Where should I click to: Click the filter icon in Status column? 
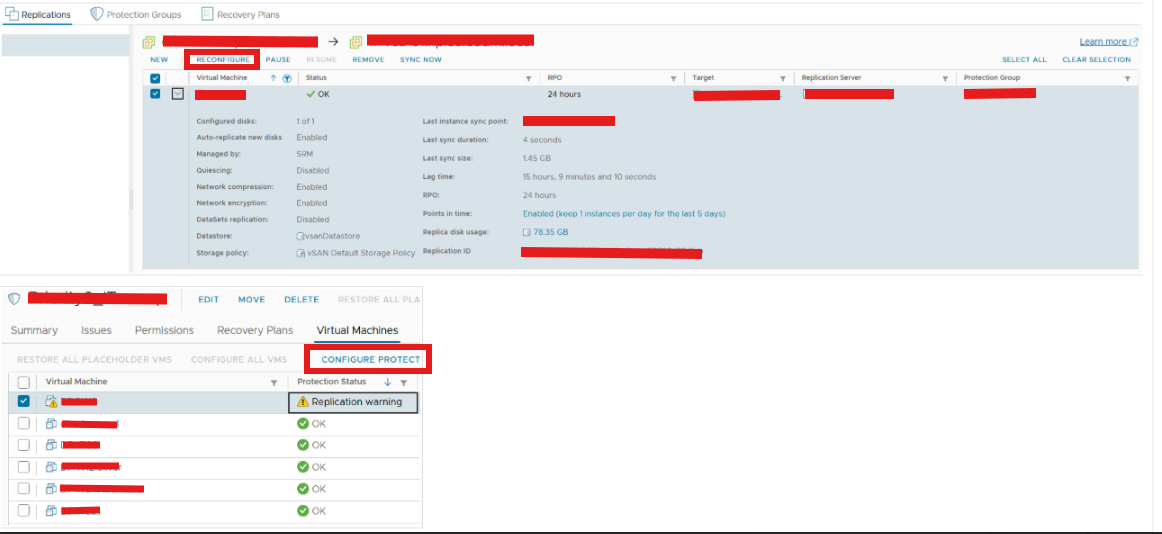[528, 78]
